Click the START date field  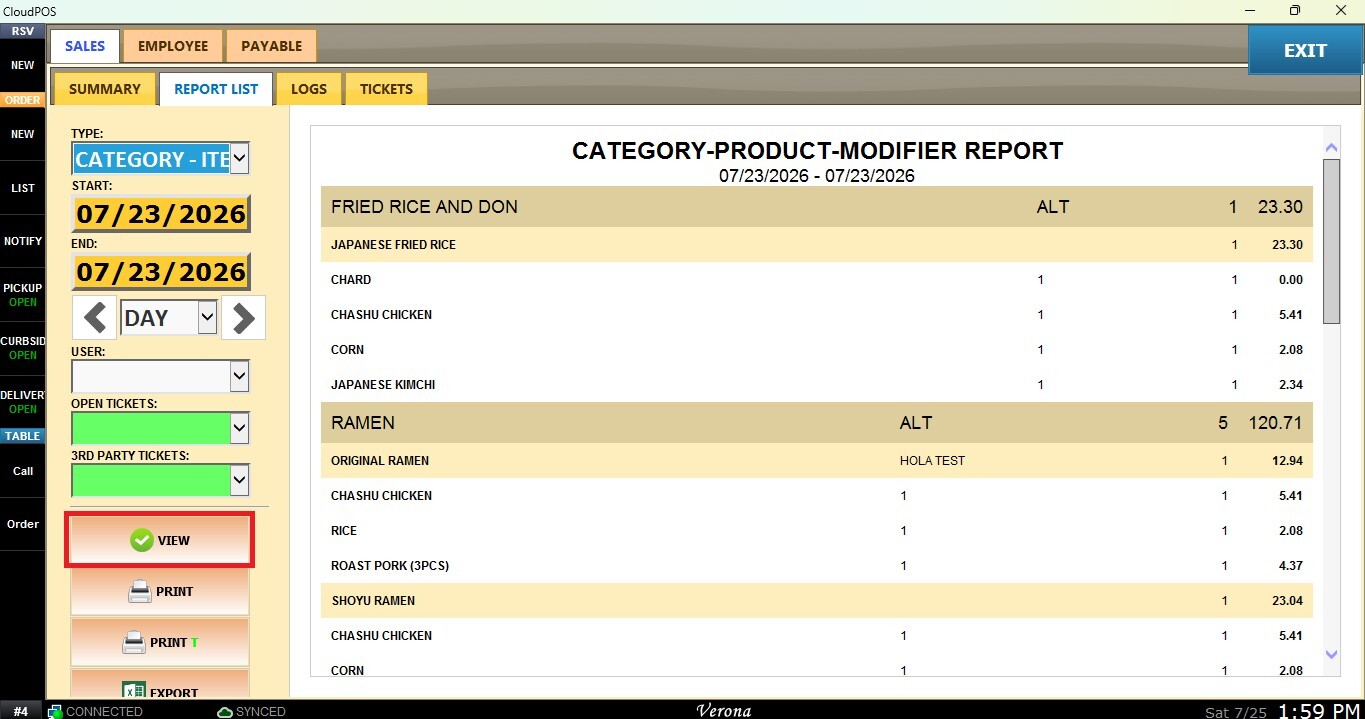click(161, 214)
